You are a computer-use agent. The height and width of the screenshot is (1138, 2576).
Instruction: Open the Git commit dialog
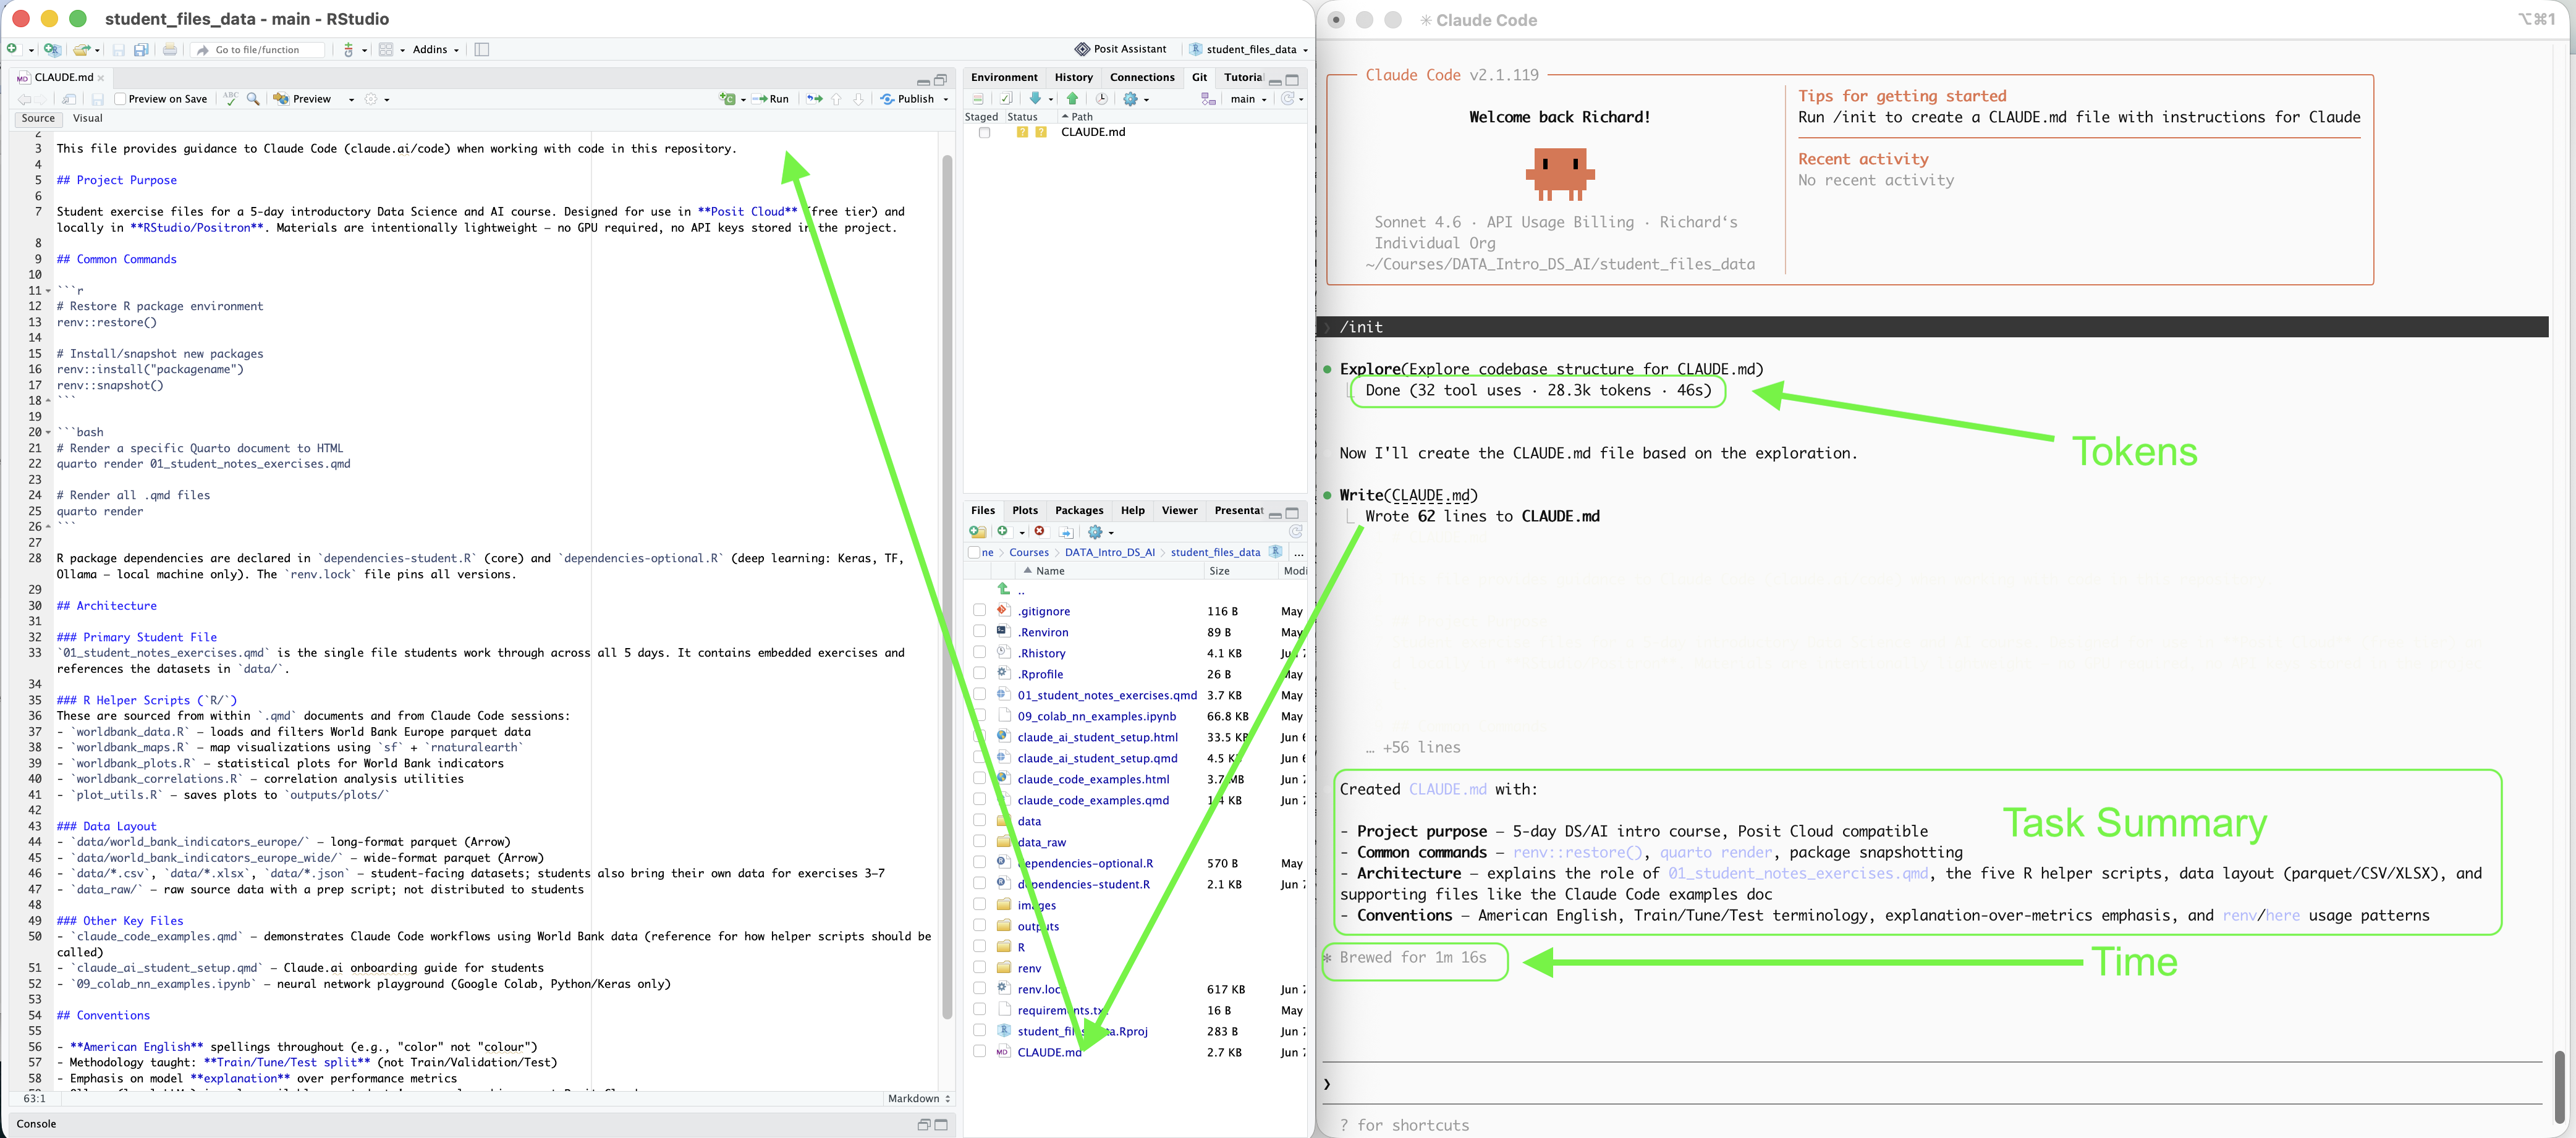point(1007,99)
